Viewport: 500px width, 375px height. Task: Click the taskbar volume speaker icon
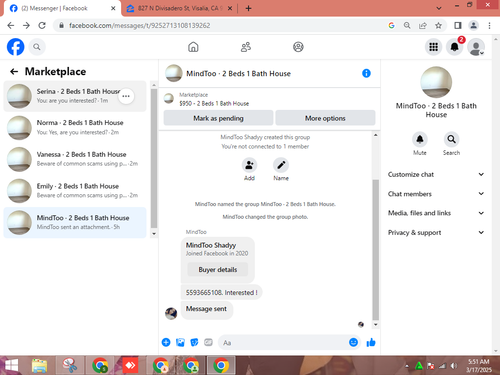(454, 366)
